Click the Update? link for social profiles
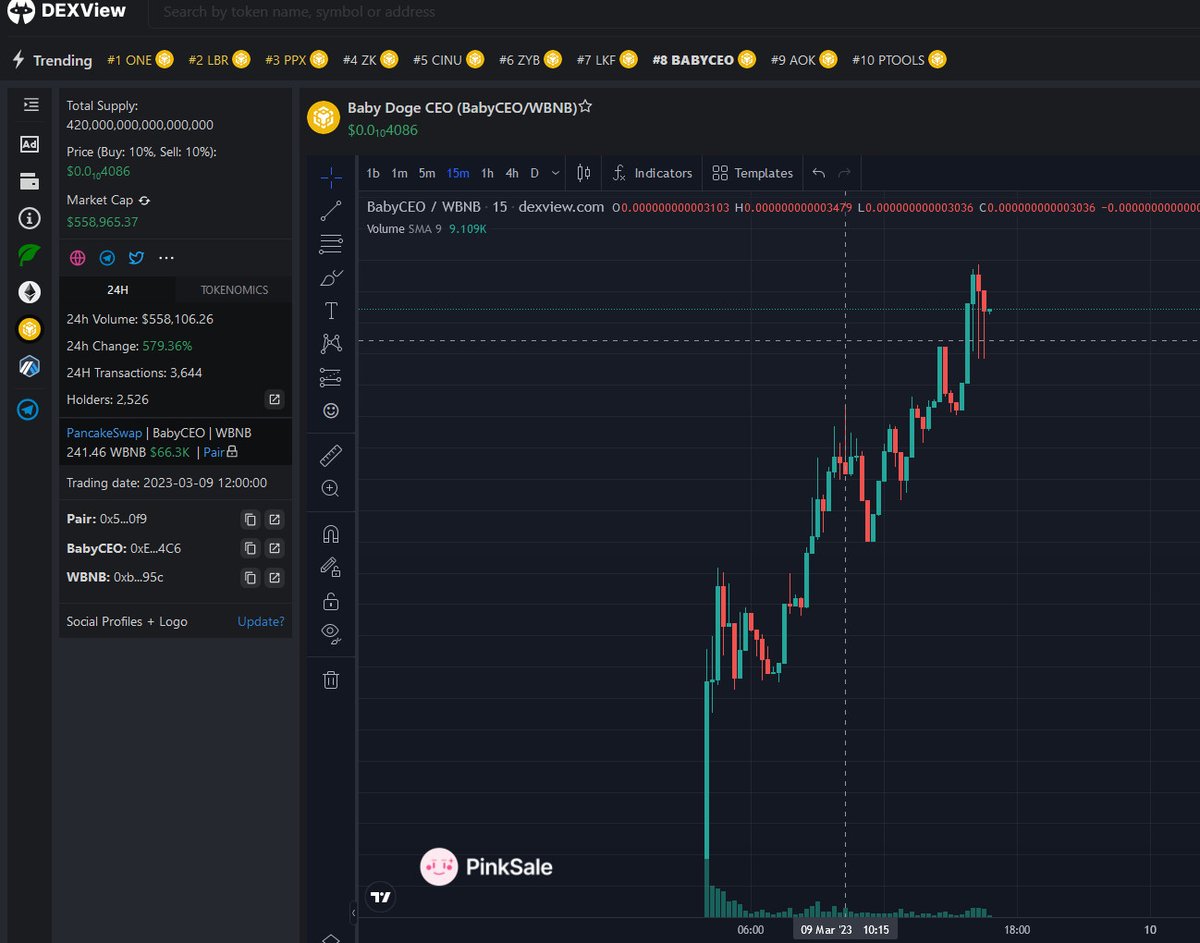Viewport: 1200px width, 943px height. click(x=261, y=621)
